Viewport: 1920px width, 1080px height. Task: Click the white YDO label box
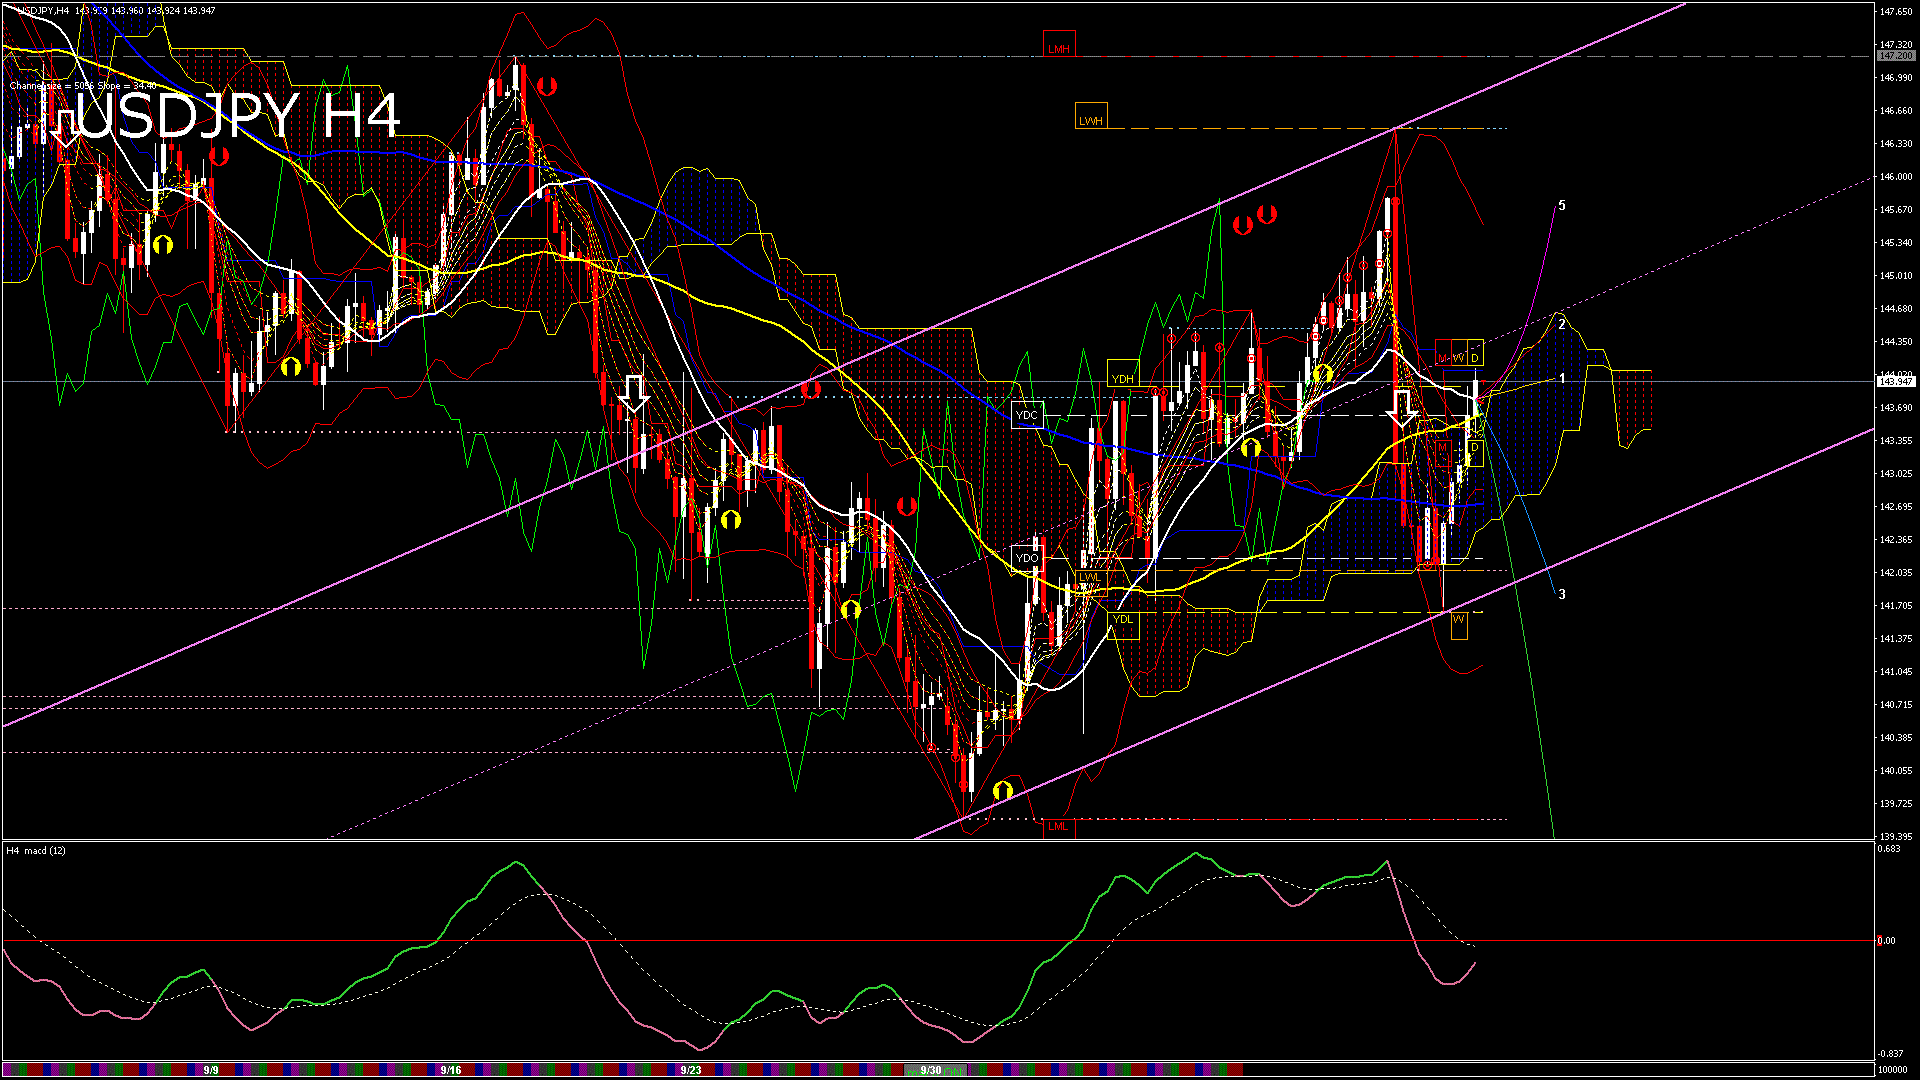[1027, 558]
